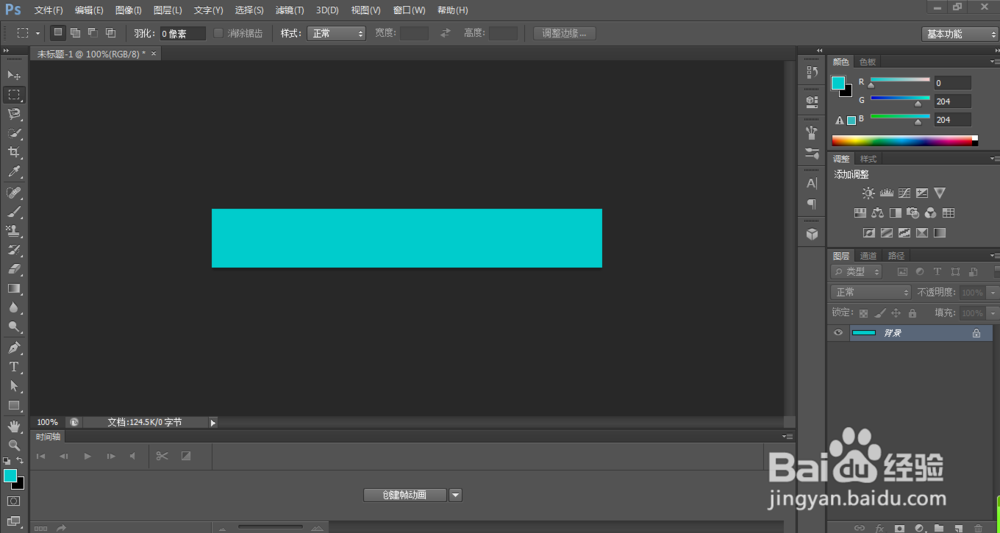
Task: Add an Exposure adjustment
Action: [922, 193]
